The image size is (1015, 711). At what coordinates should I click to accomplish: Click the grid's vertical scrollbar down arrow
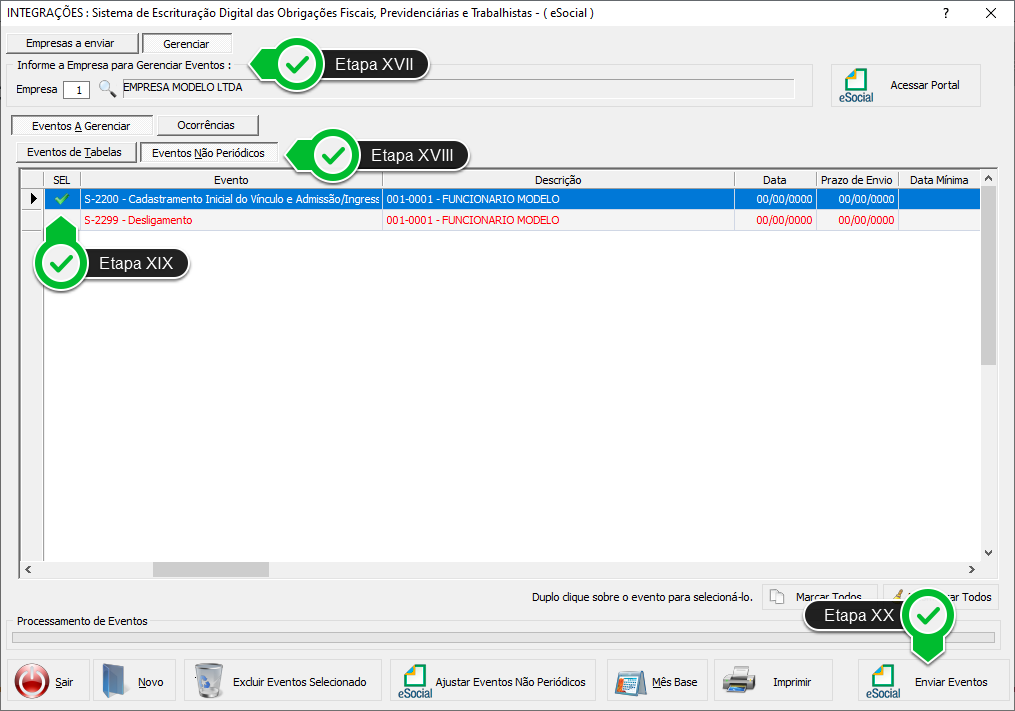[989, 552]
